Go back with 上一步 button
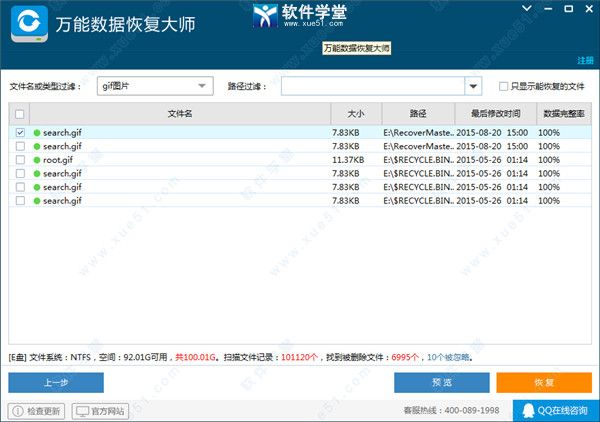Image resolution: width=600 pixels, height=422 pixels. (x=56, y=382)
